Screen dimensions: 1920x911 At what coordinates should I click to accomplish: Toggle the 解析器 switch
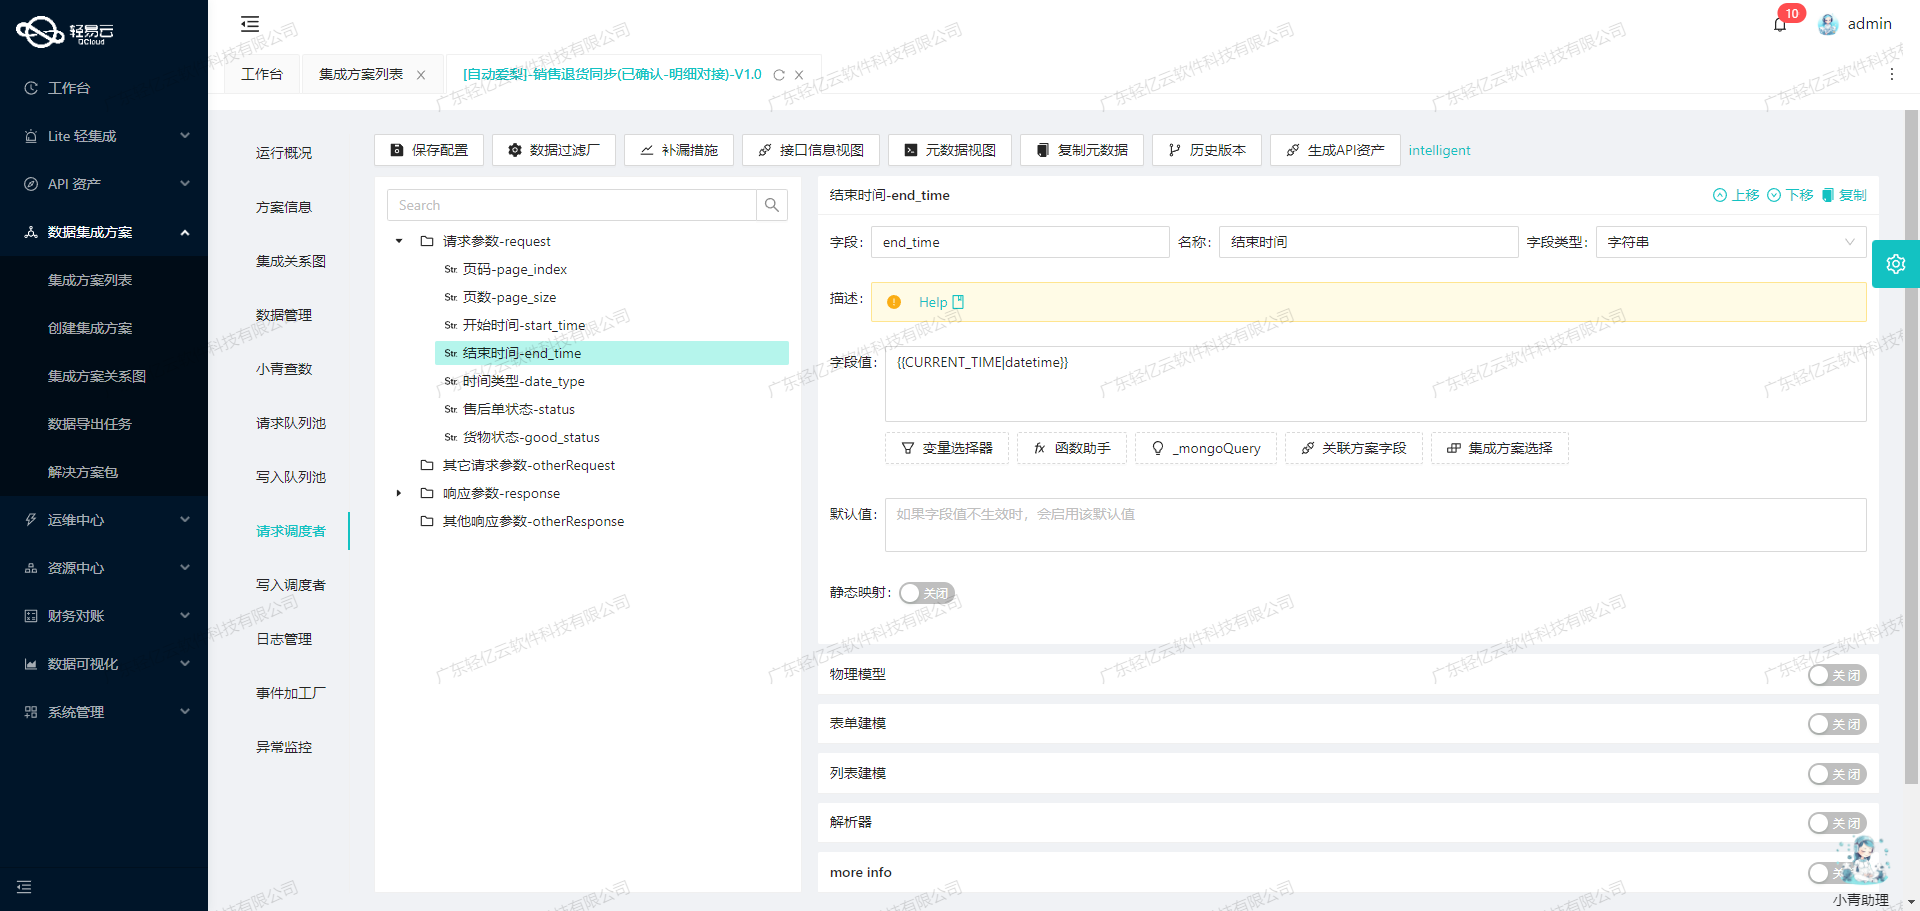[1837, 823]
